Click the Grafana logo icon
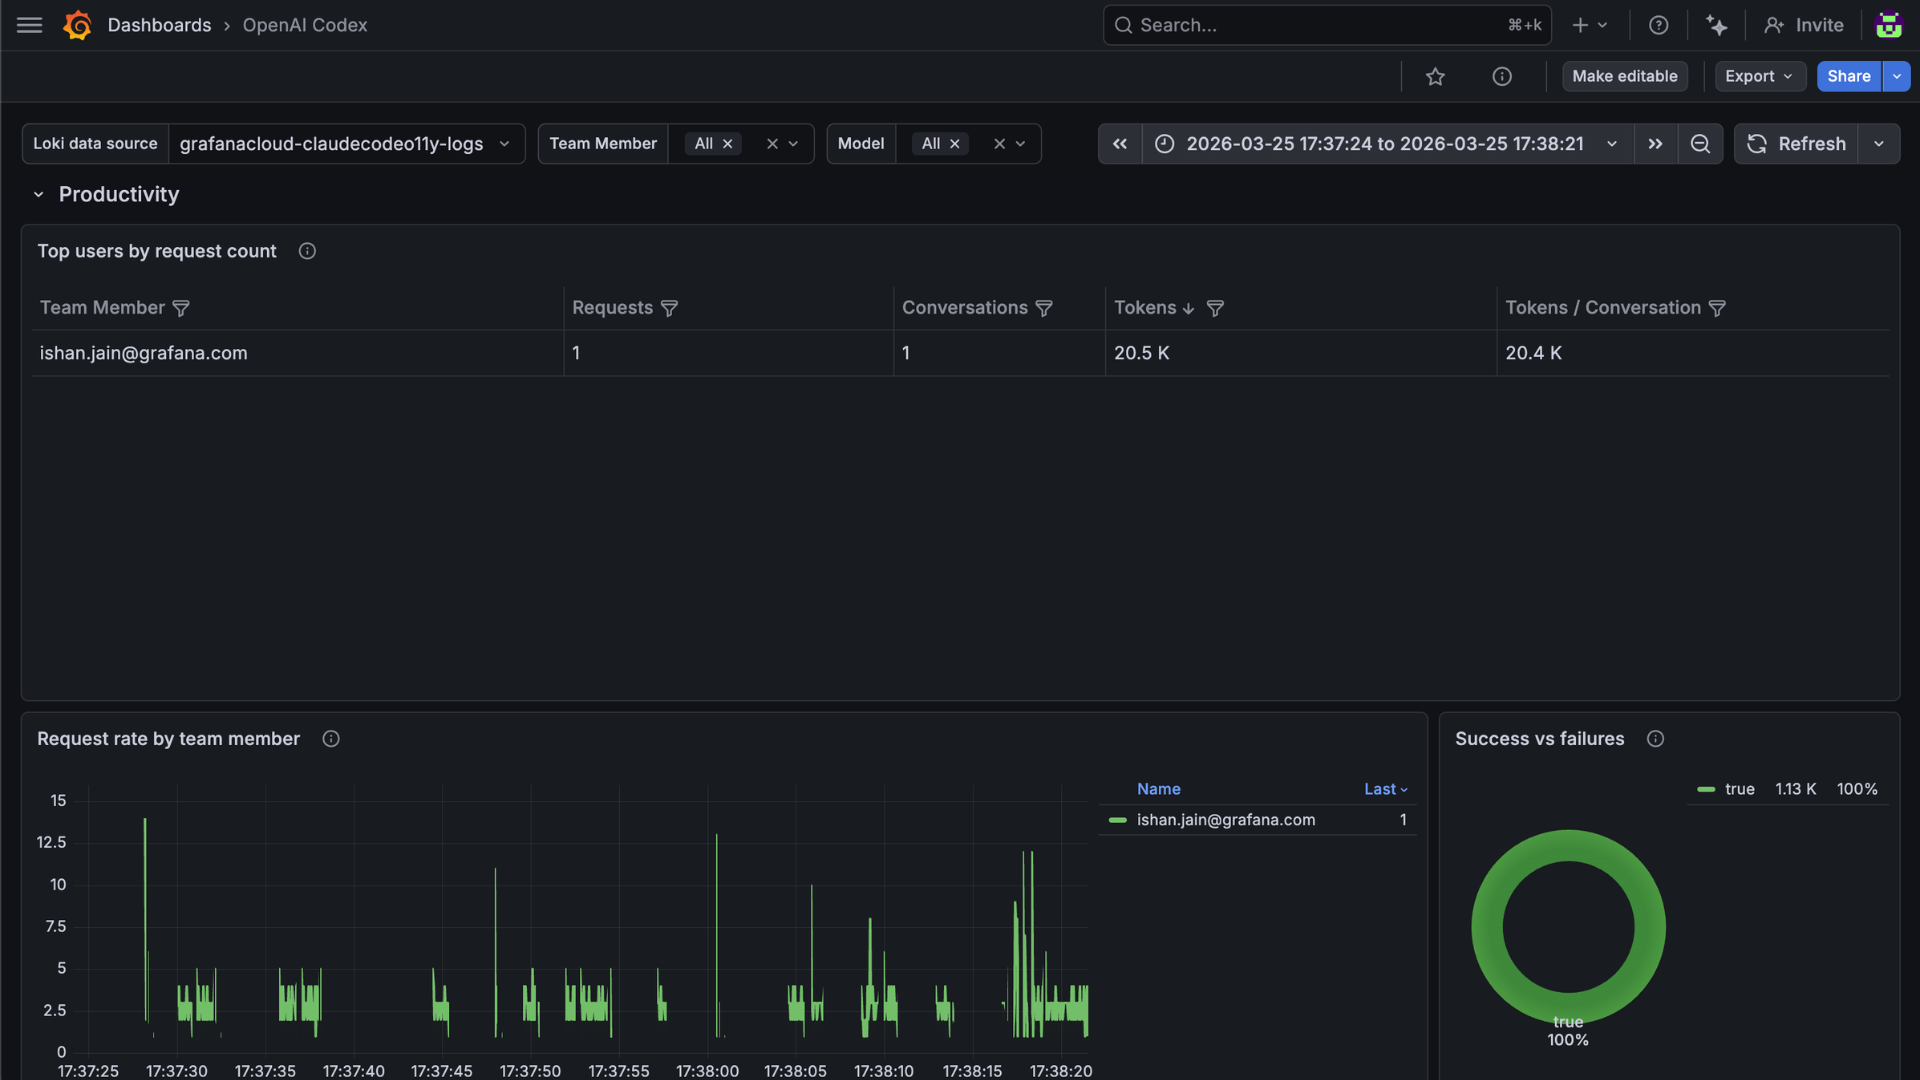 pyautogui.click(x=77, y=25)
